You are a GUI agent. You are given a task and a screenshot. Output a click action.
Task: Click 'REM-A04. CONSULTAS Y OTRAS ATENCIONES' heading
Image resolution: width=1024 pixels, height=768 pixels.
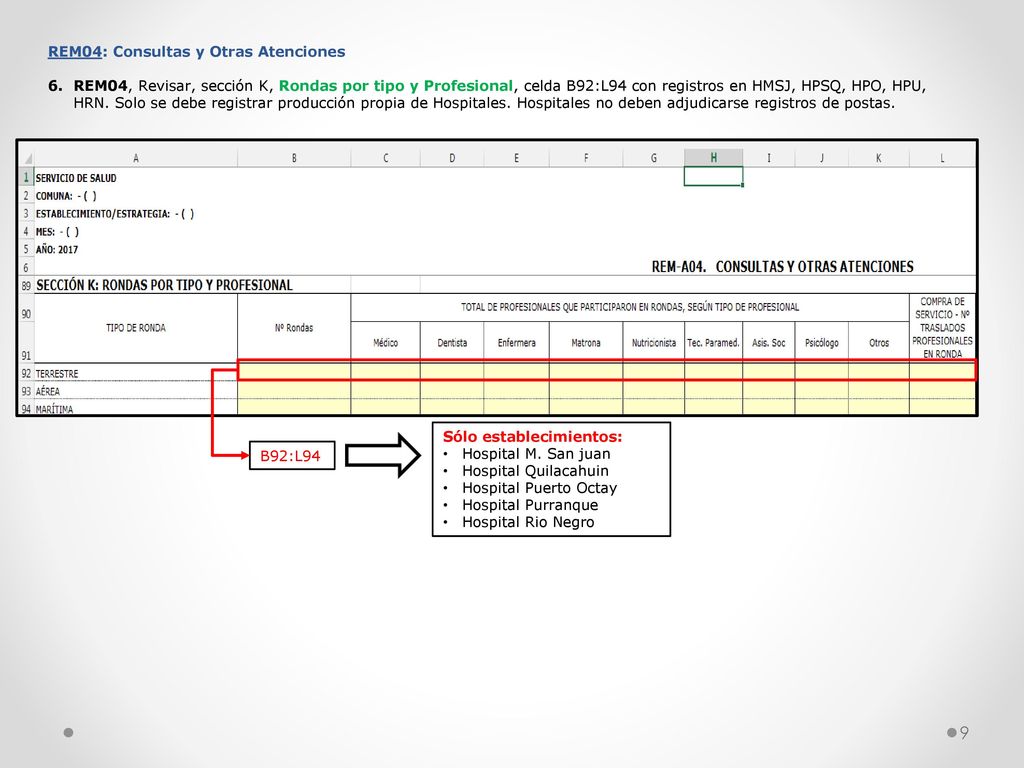[x=782, y=266]
